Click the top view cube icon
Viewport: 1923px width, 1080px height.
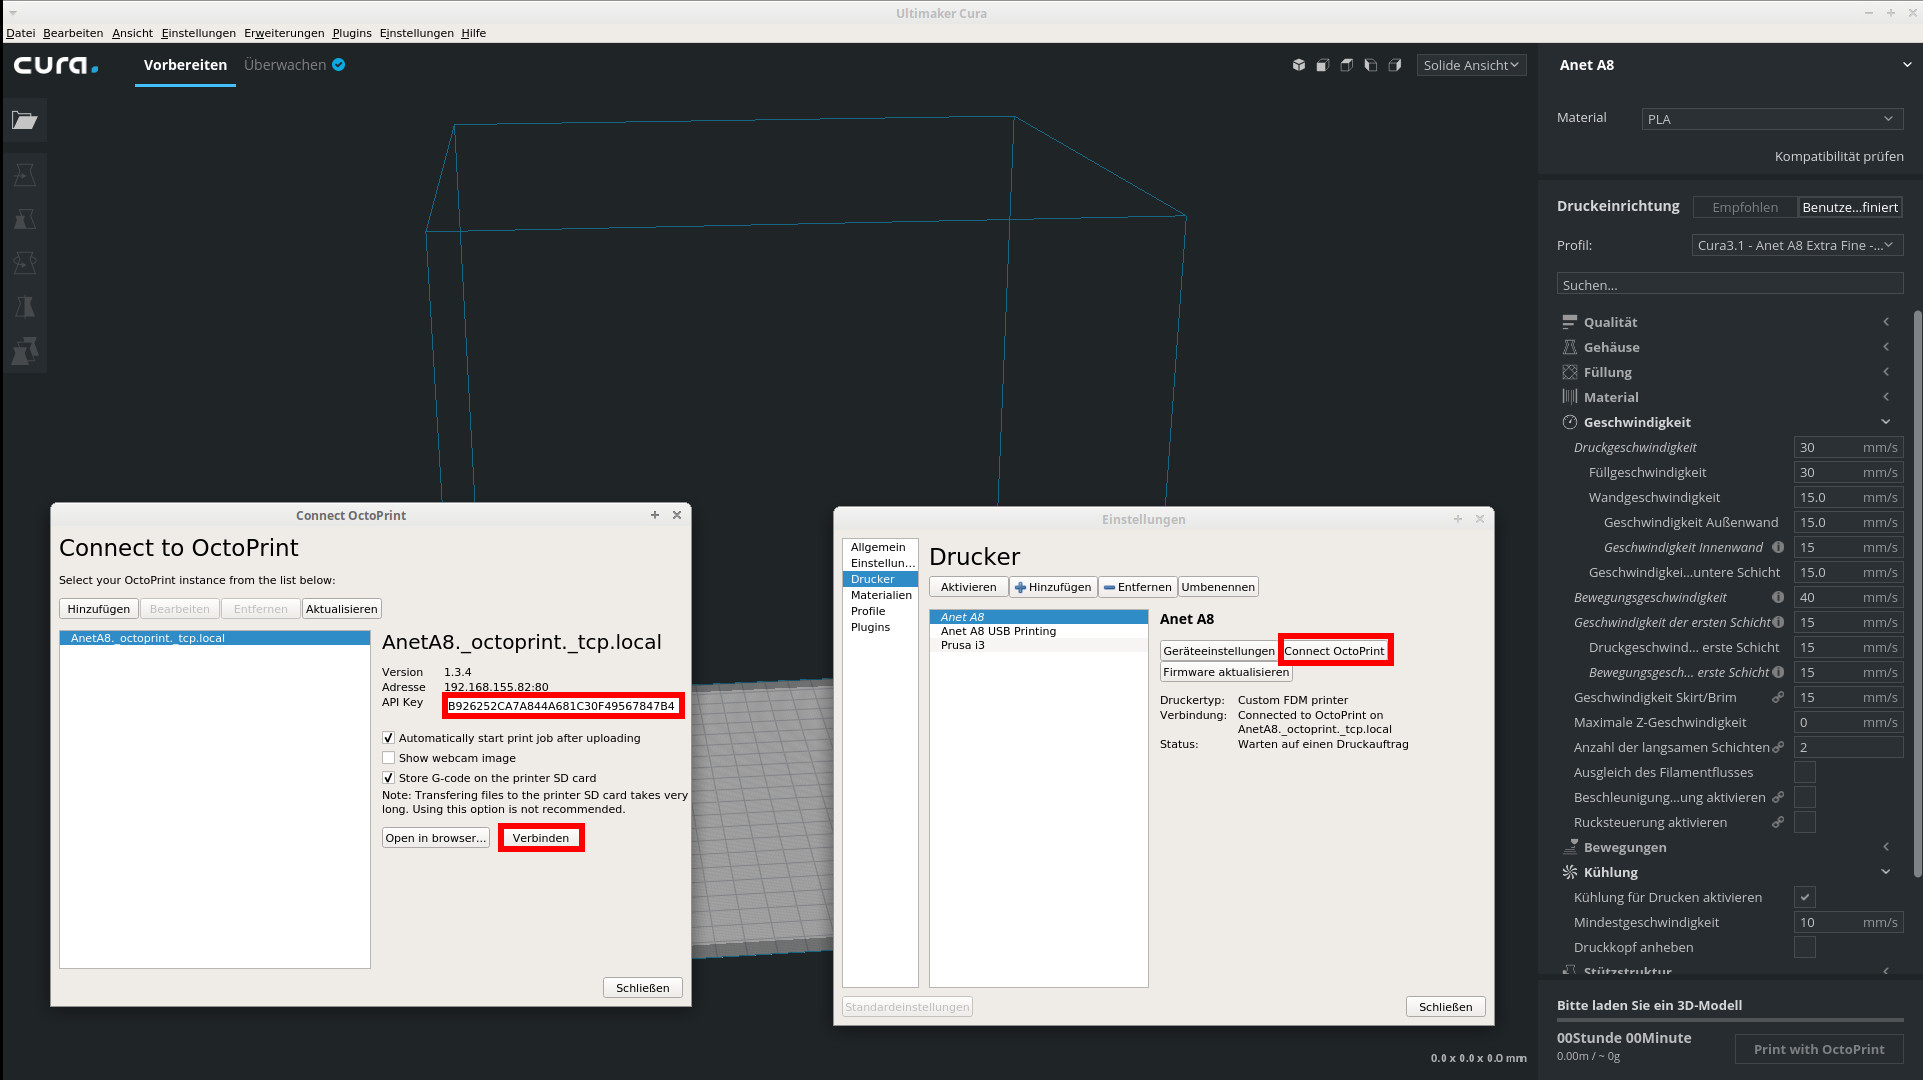pyautogui.click(x=1346, y=65)
